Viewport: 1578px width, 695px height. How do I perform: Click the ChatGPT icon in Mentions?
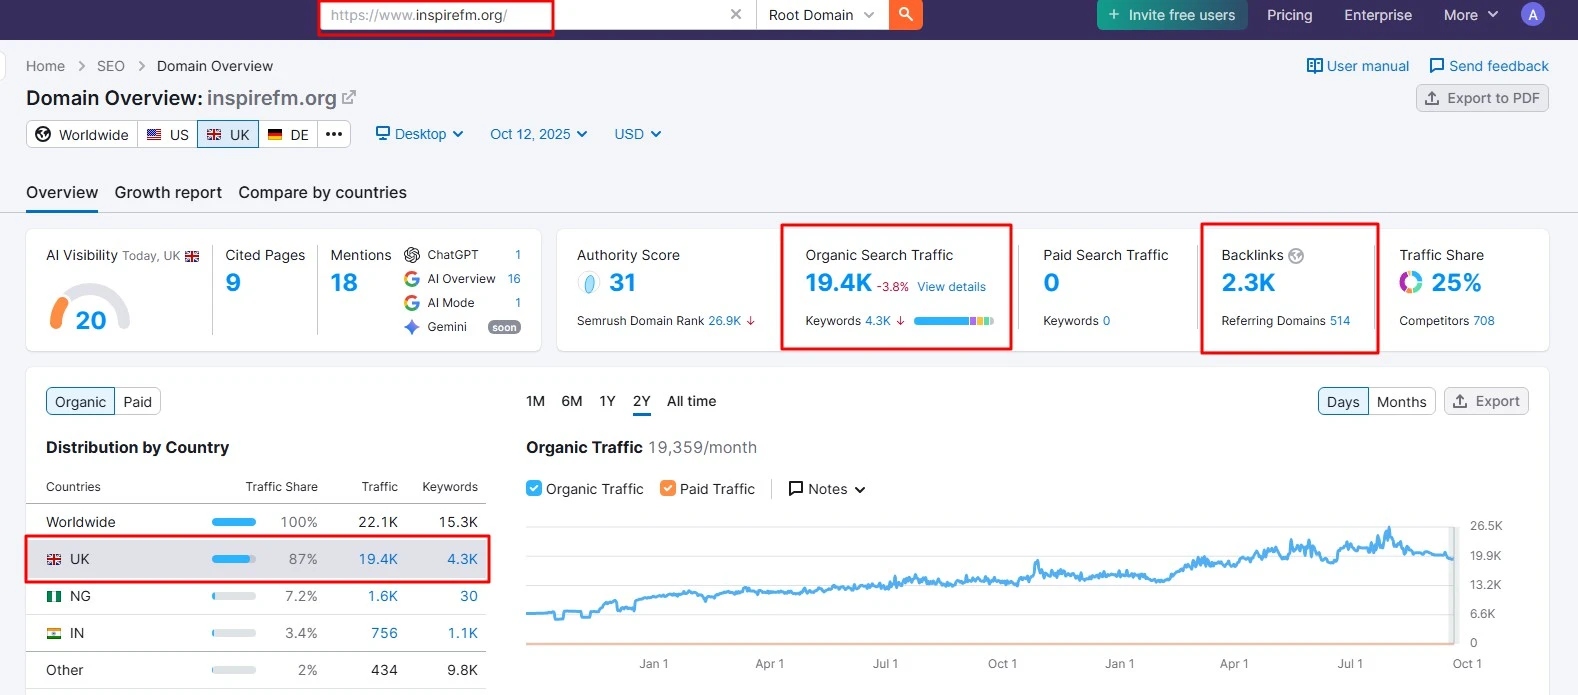point(411,255)
